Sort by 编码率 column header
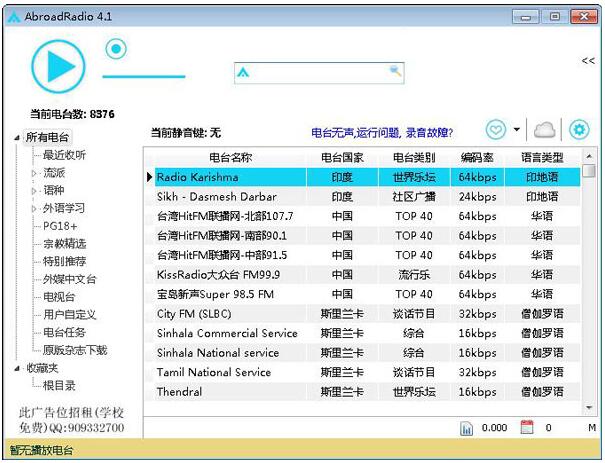Image resolution: width=605 pixels, height=463 pixels. [477, 157]
